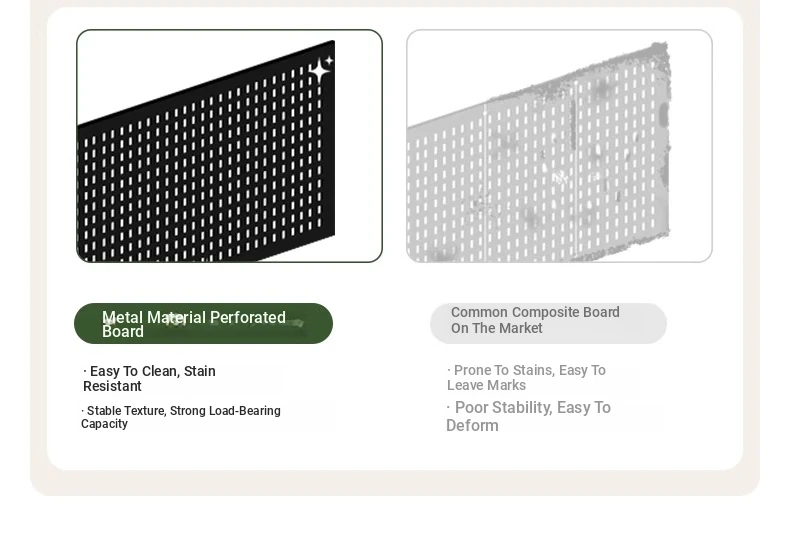
Task: Click the word Capacity below Stable Texture
Action: pyautogui.click(x=104, y=424)
